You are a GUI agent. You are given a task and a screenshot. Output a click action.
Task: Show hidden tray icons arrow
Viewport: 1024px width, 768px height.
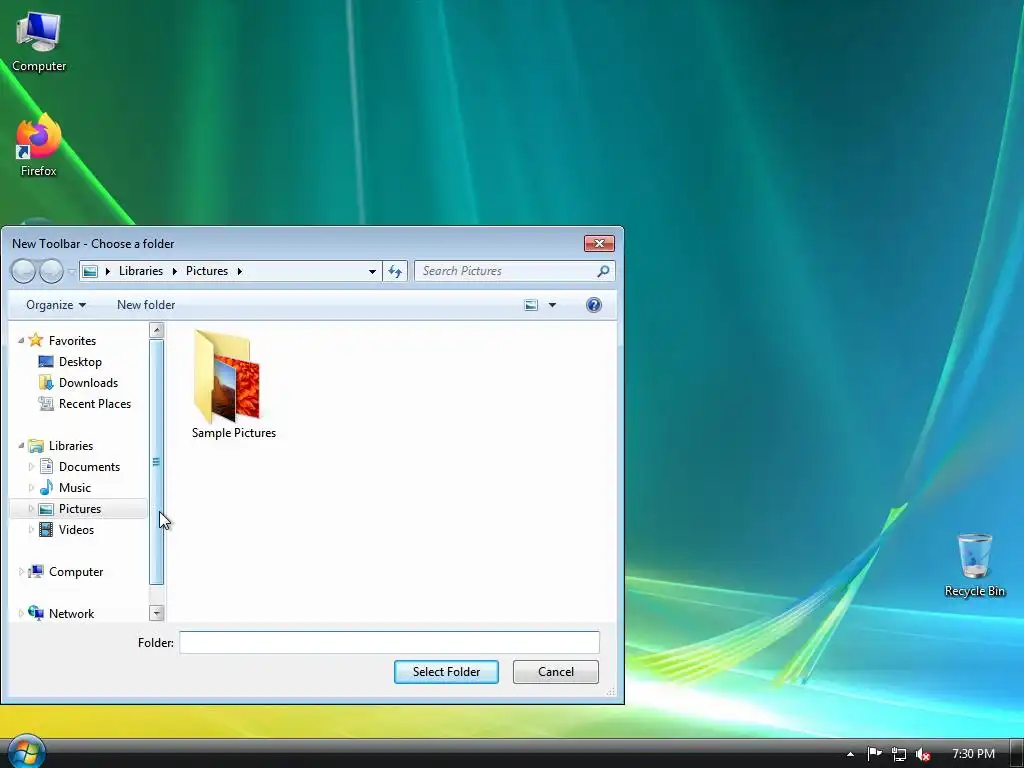850,754
